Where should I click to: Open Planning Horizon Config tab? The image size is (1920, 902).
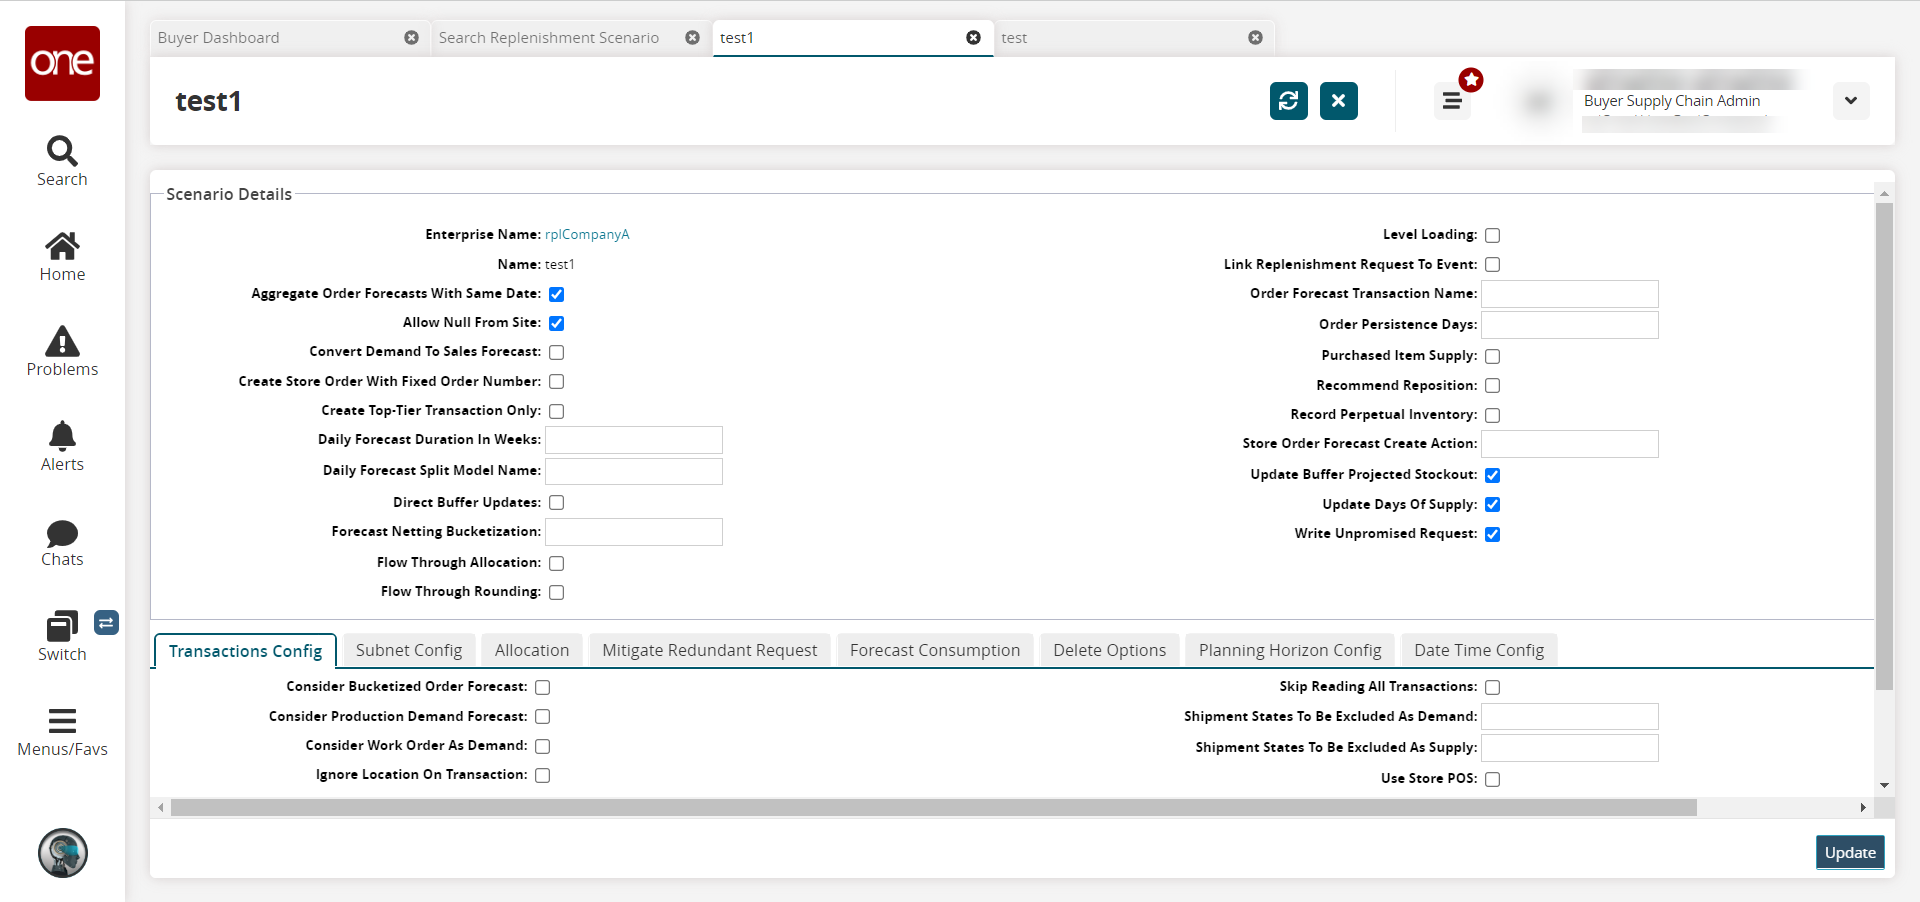pyautogui.click(x=1290, y=650)
